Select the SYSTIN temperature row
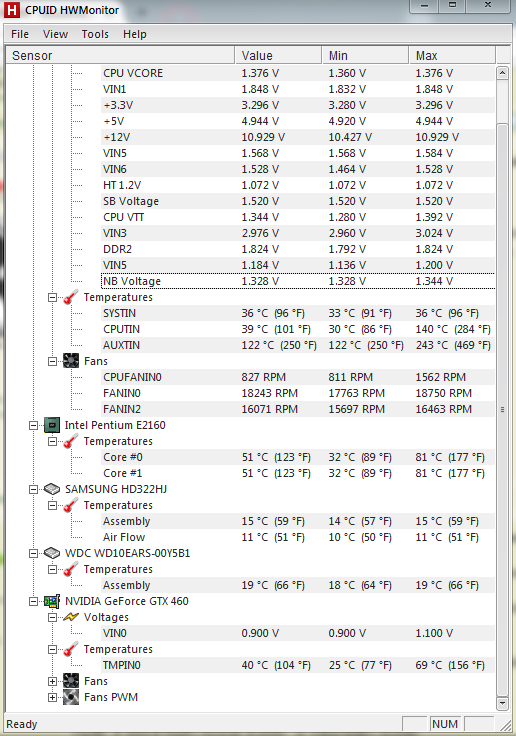The width and height of the screenshot is (516, 736). [298, 313]
